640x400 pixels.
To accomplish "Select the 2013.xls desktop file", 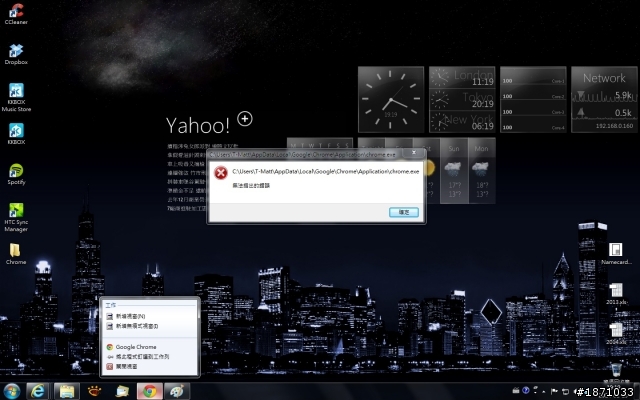I will click(x=616, y=294).
